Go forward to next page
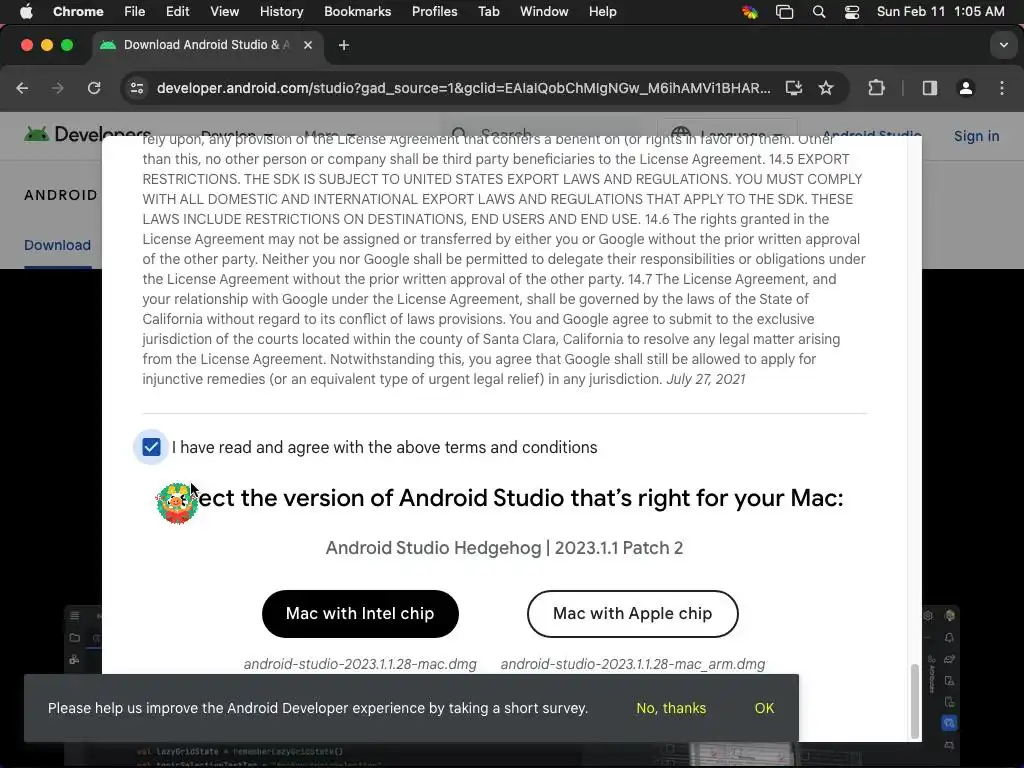The width and height of the screenshot is (1024, 768). click(57, 88)
